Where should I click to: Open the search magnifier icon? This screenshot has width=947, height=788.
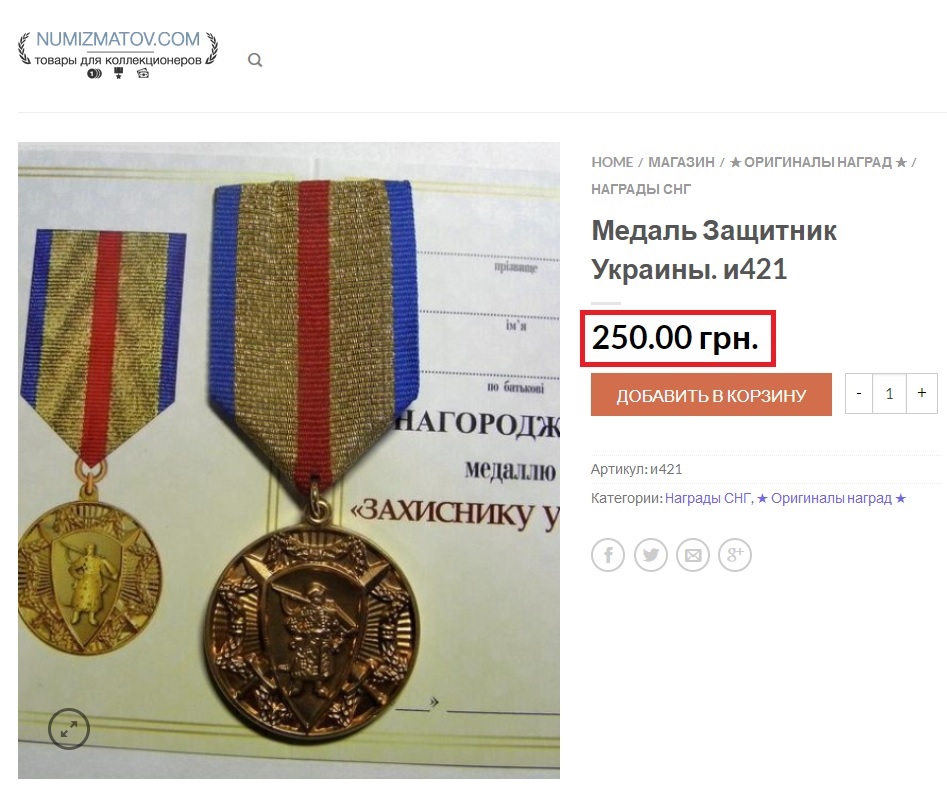(255, 60)
